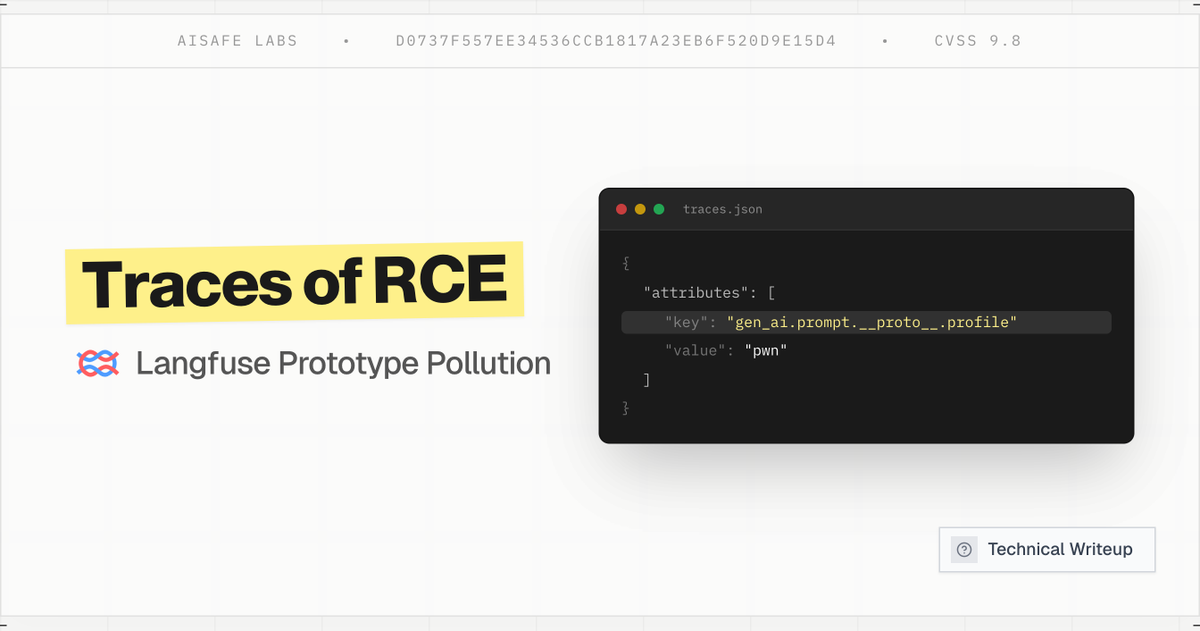Select the traces.json file name in the title bar
The image size is (1200, 631).
pos(723,209)
